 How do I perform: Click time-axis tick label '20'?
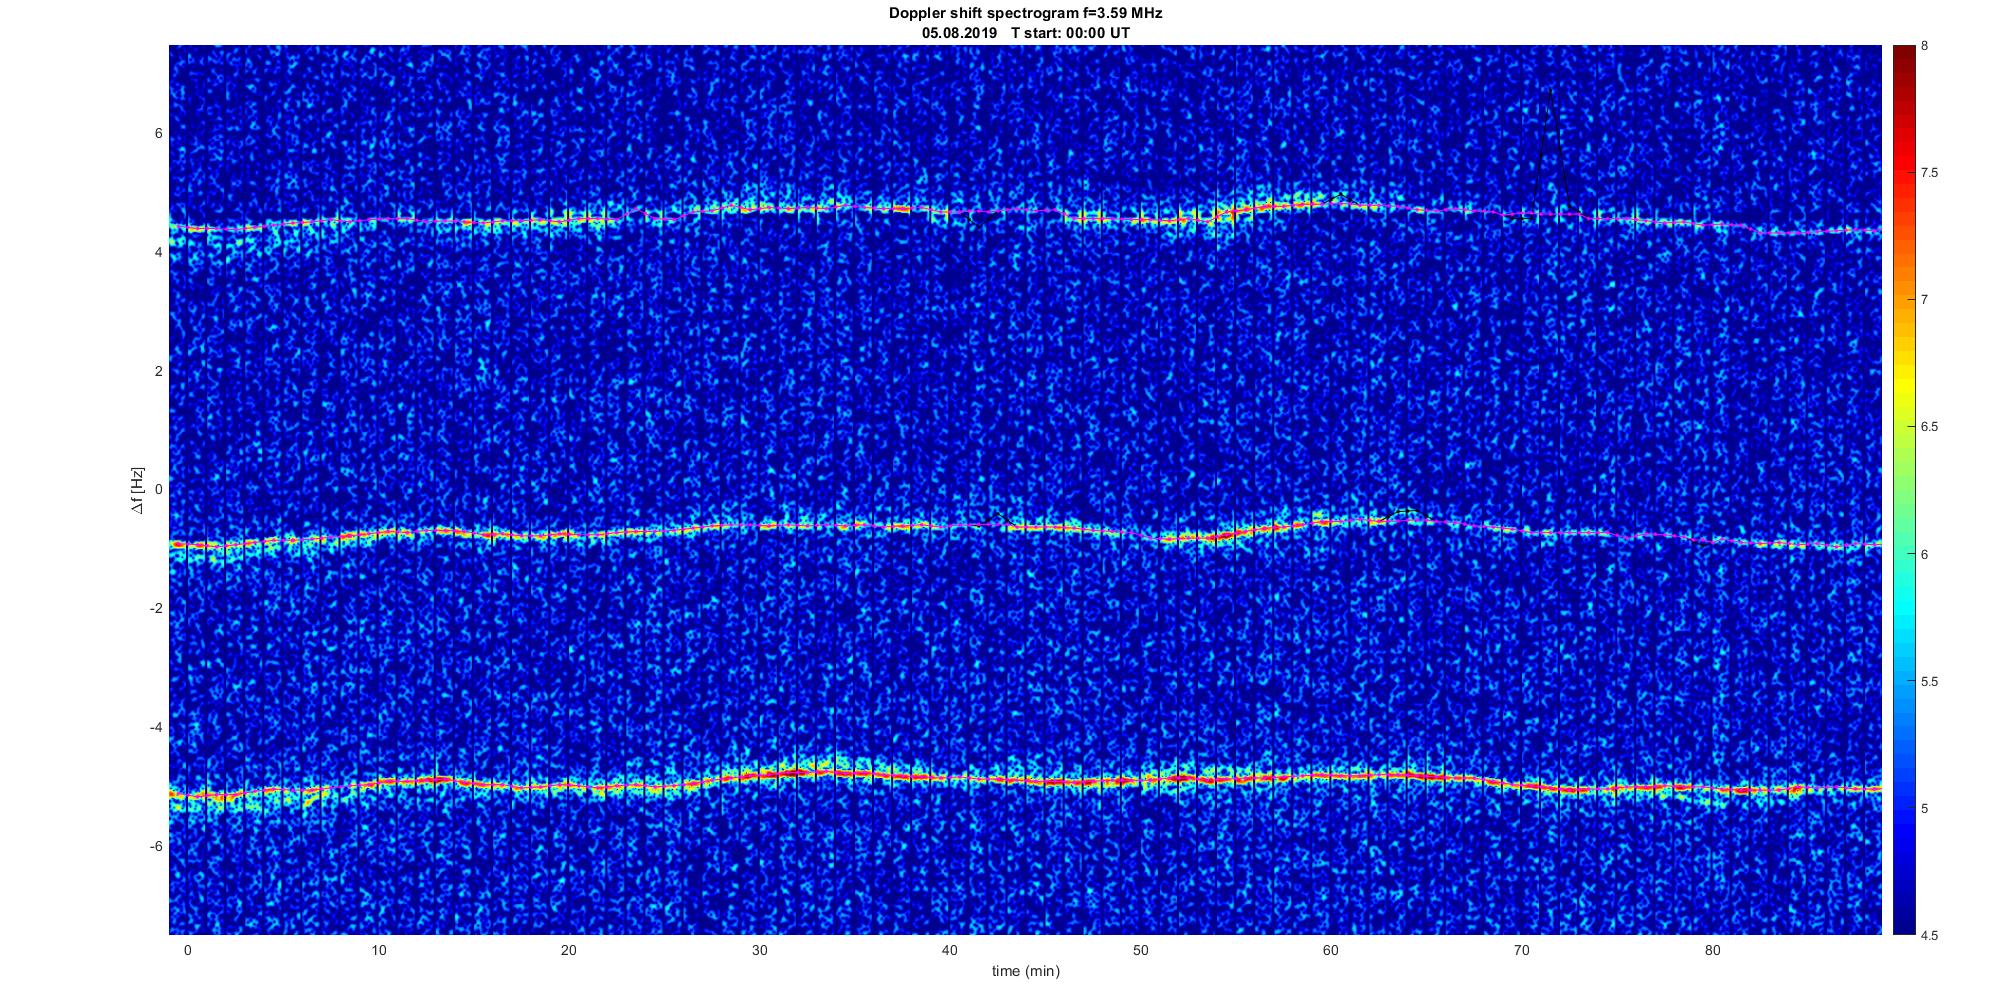tap(568, 950)
